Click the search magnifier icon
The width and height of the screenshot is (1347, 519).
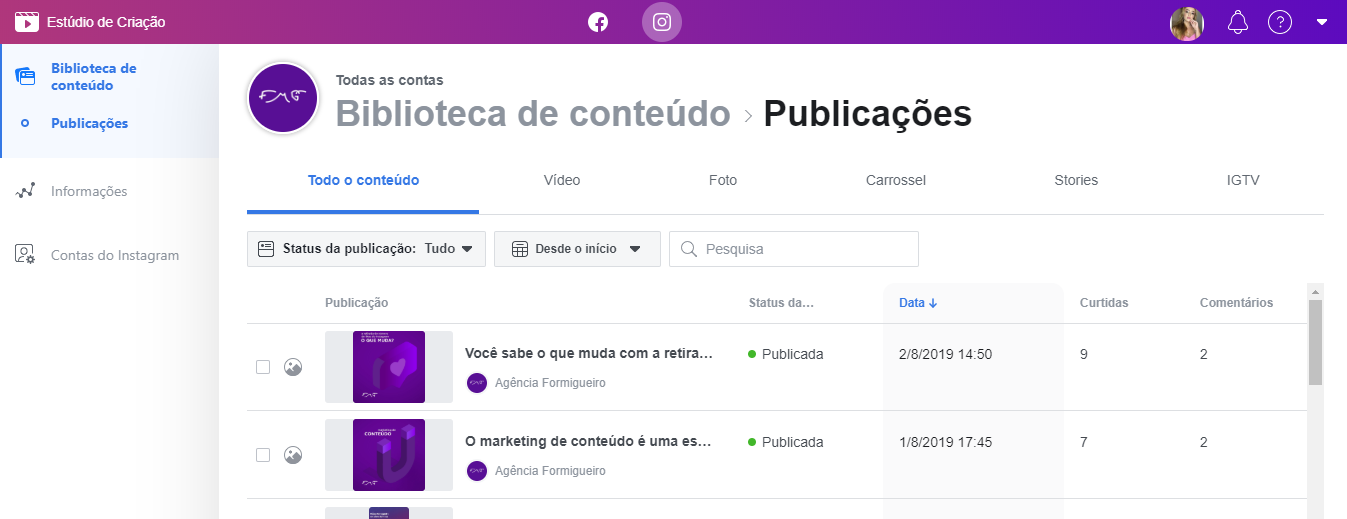pos(688,249)
